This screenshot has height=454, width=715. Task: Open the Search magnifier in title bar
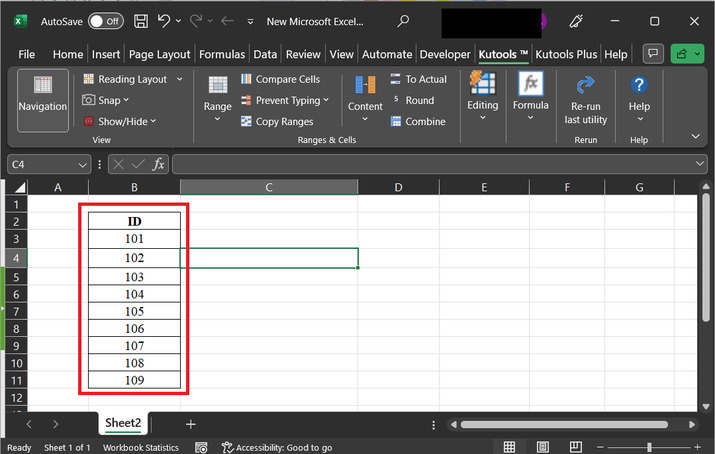click(403, 21)
